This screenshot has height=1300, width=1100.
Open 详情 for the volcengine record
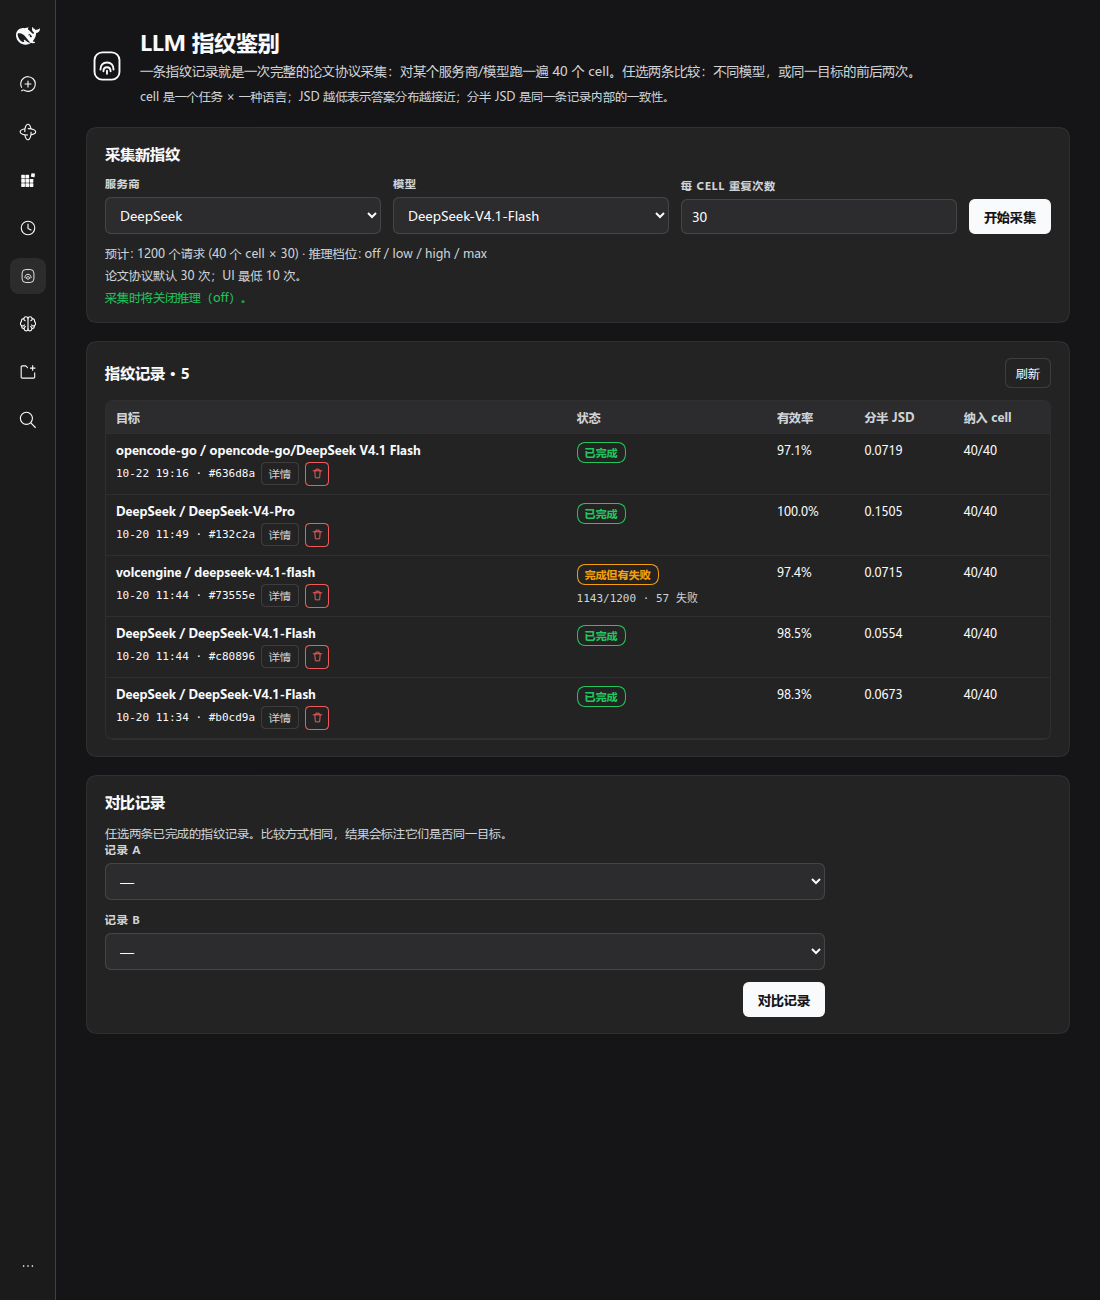280,596
